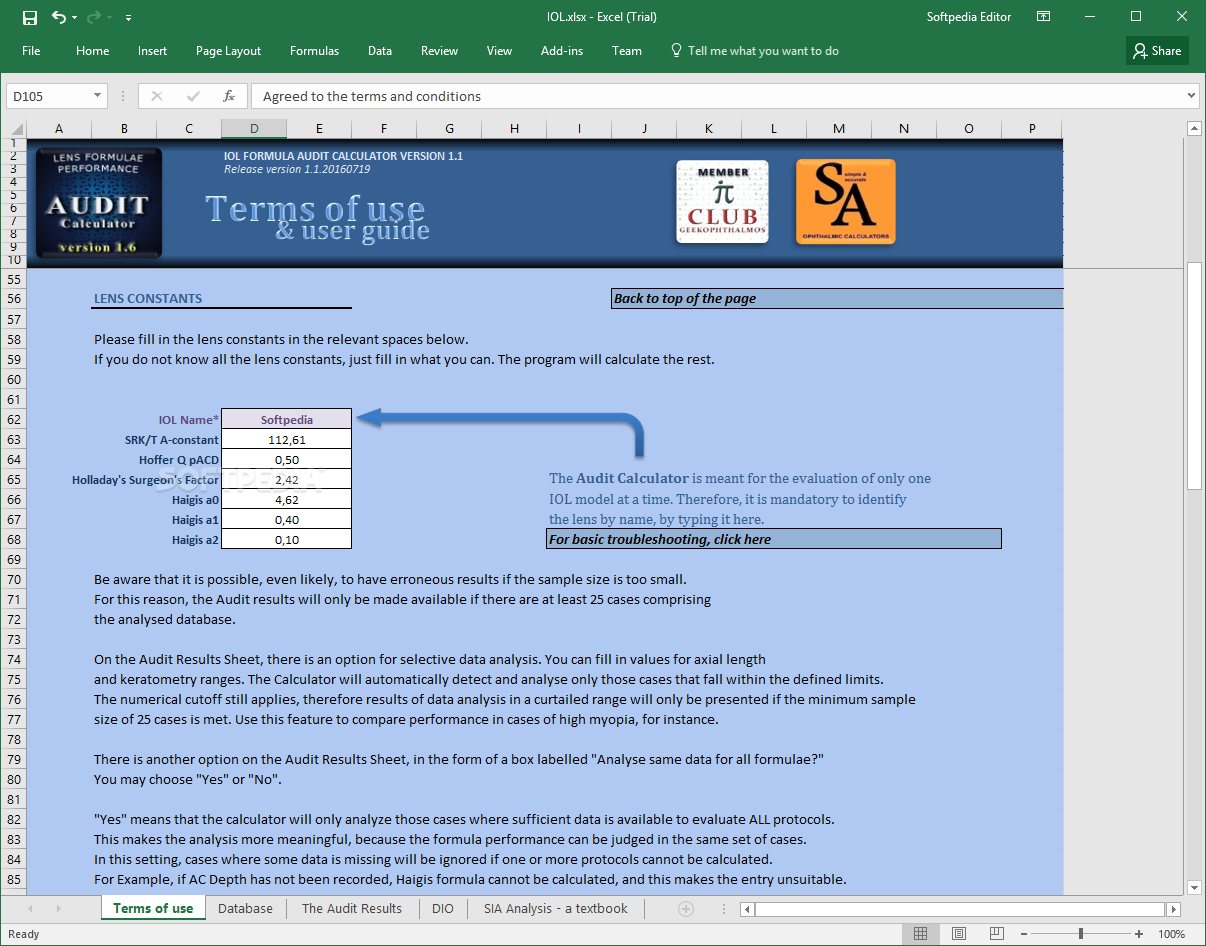This screenshot has height=946, width=1206.
Task: Select the Haigis a1 value 0,40
Action: (286, 519)
